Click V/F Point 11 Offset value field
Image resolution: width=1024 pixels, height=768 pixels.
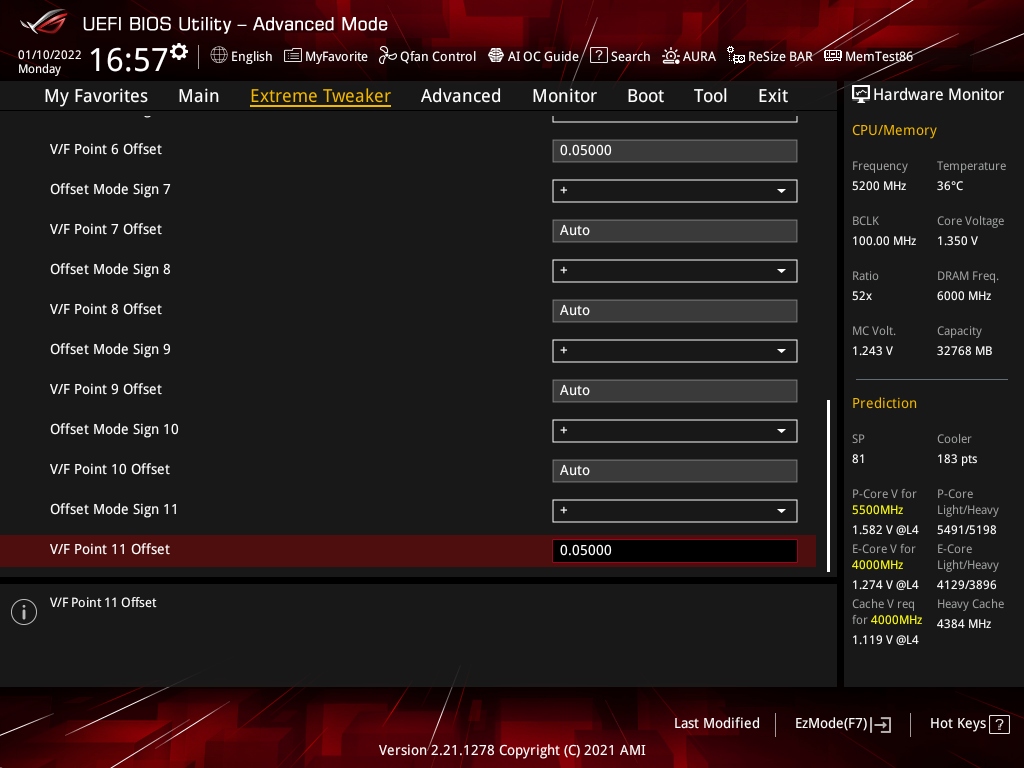click(675, 551)
